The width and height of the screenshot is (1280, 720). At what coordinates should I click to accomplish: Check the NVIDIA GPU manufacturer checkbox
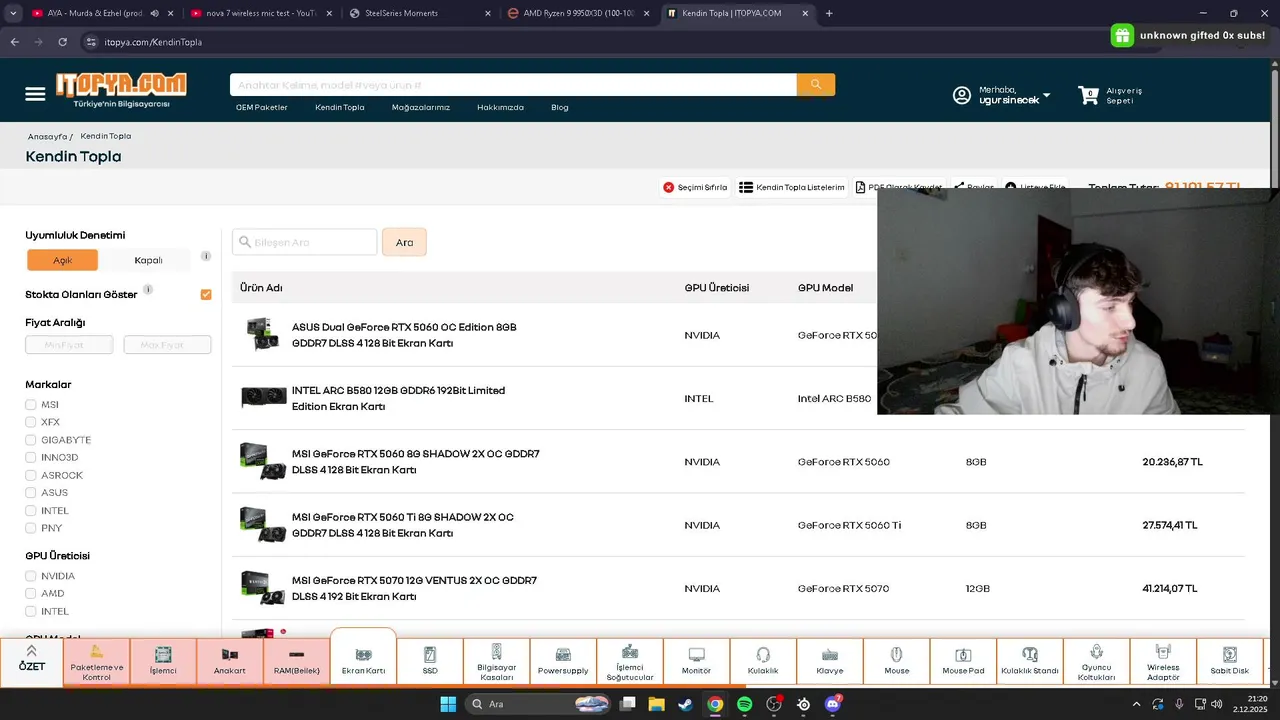pyautogui.click(x=31, y=576)
